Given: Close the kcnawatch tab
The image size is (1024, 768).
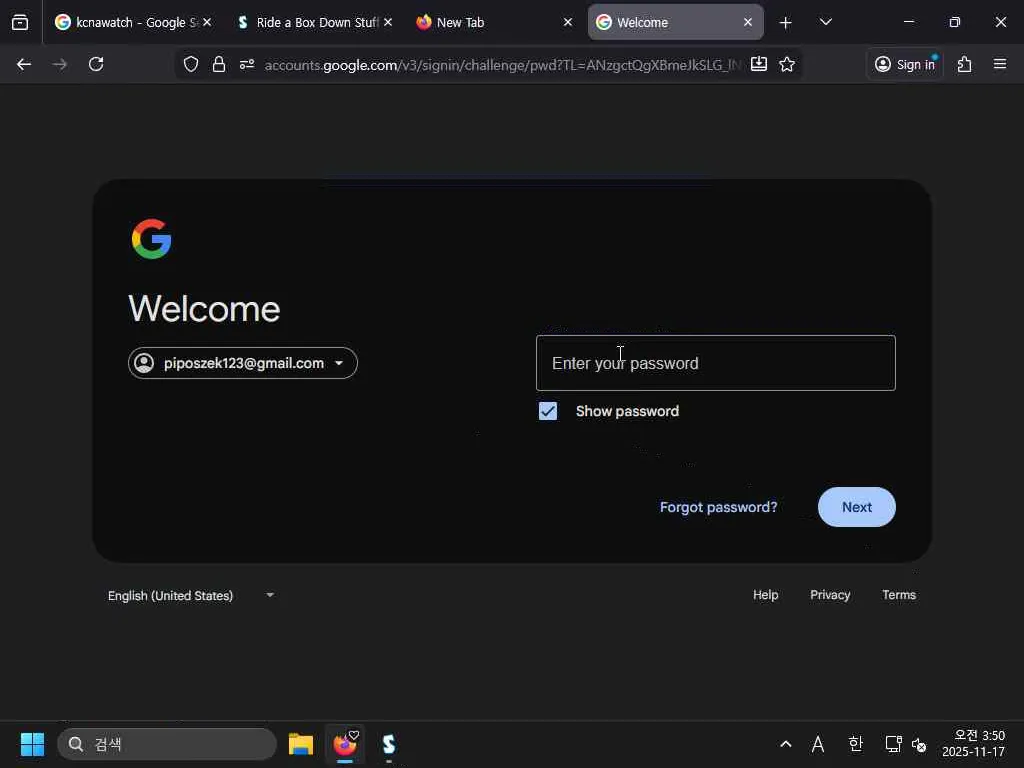Looking at the screenshot, I should [207, 22].
